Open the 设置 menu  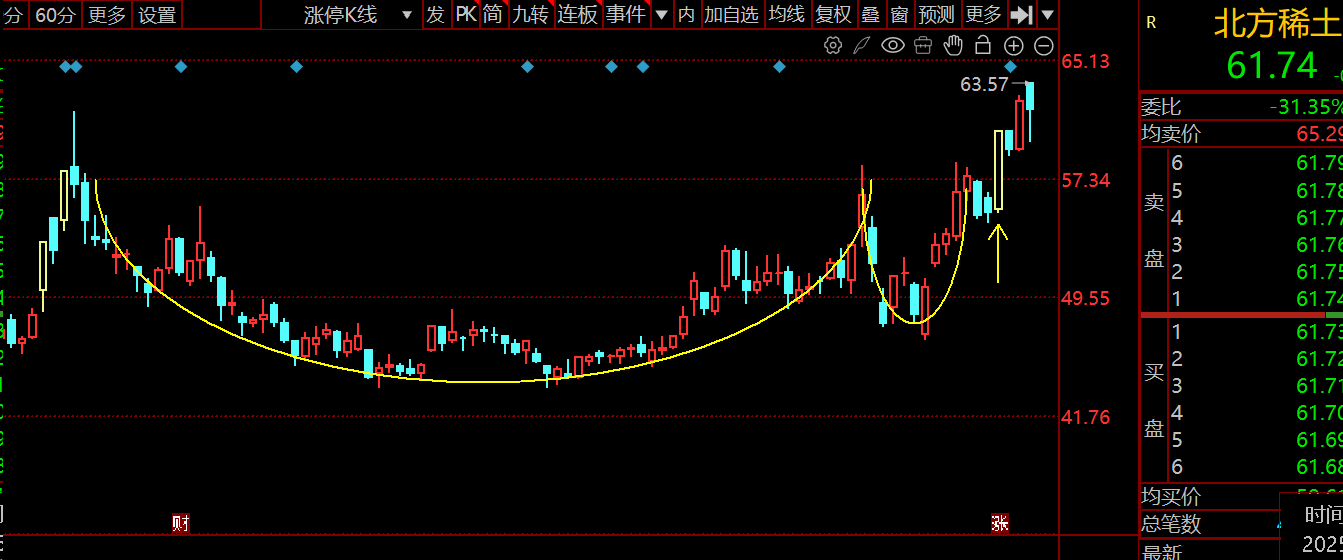pos(157,15)
